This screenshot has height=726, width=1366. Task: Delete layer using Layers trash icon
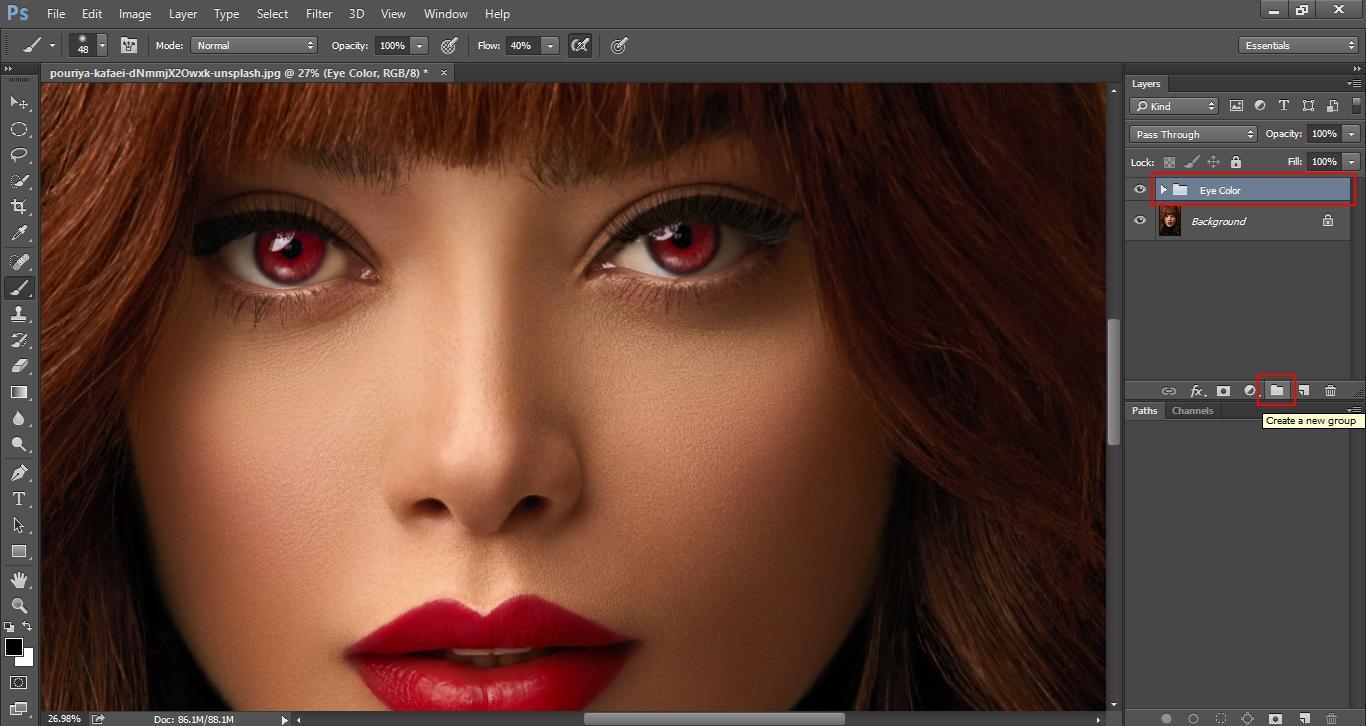(1330, 391)
